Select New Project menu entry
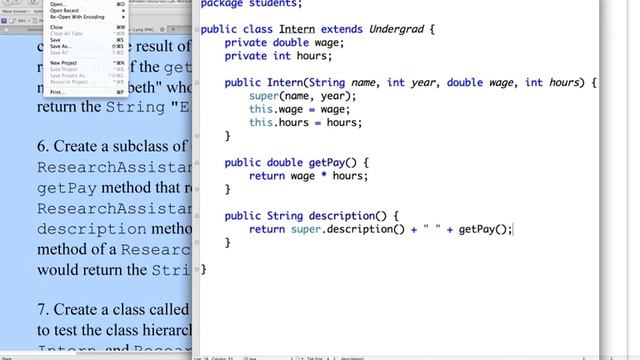Viewport: 640px width, 360px height. pyautogui.click(x=86, y=63)
